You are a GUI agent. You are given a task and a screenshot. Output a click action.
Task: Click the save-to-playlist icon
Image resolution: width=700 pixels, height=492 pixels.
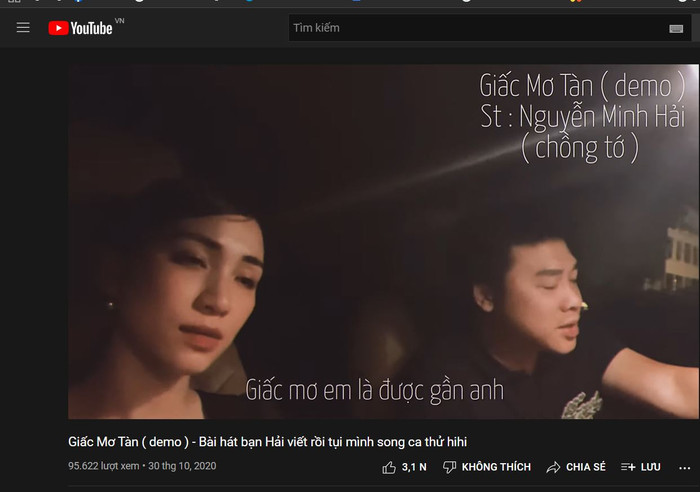628,467
